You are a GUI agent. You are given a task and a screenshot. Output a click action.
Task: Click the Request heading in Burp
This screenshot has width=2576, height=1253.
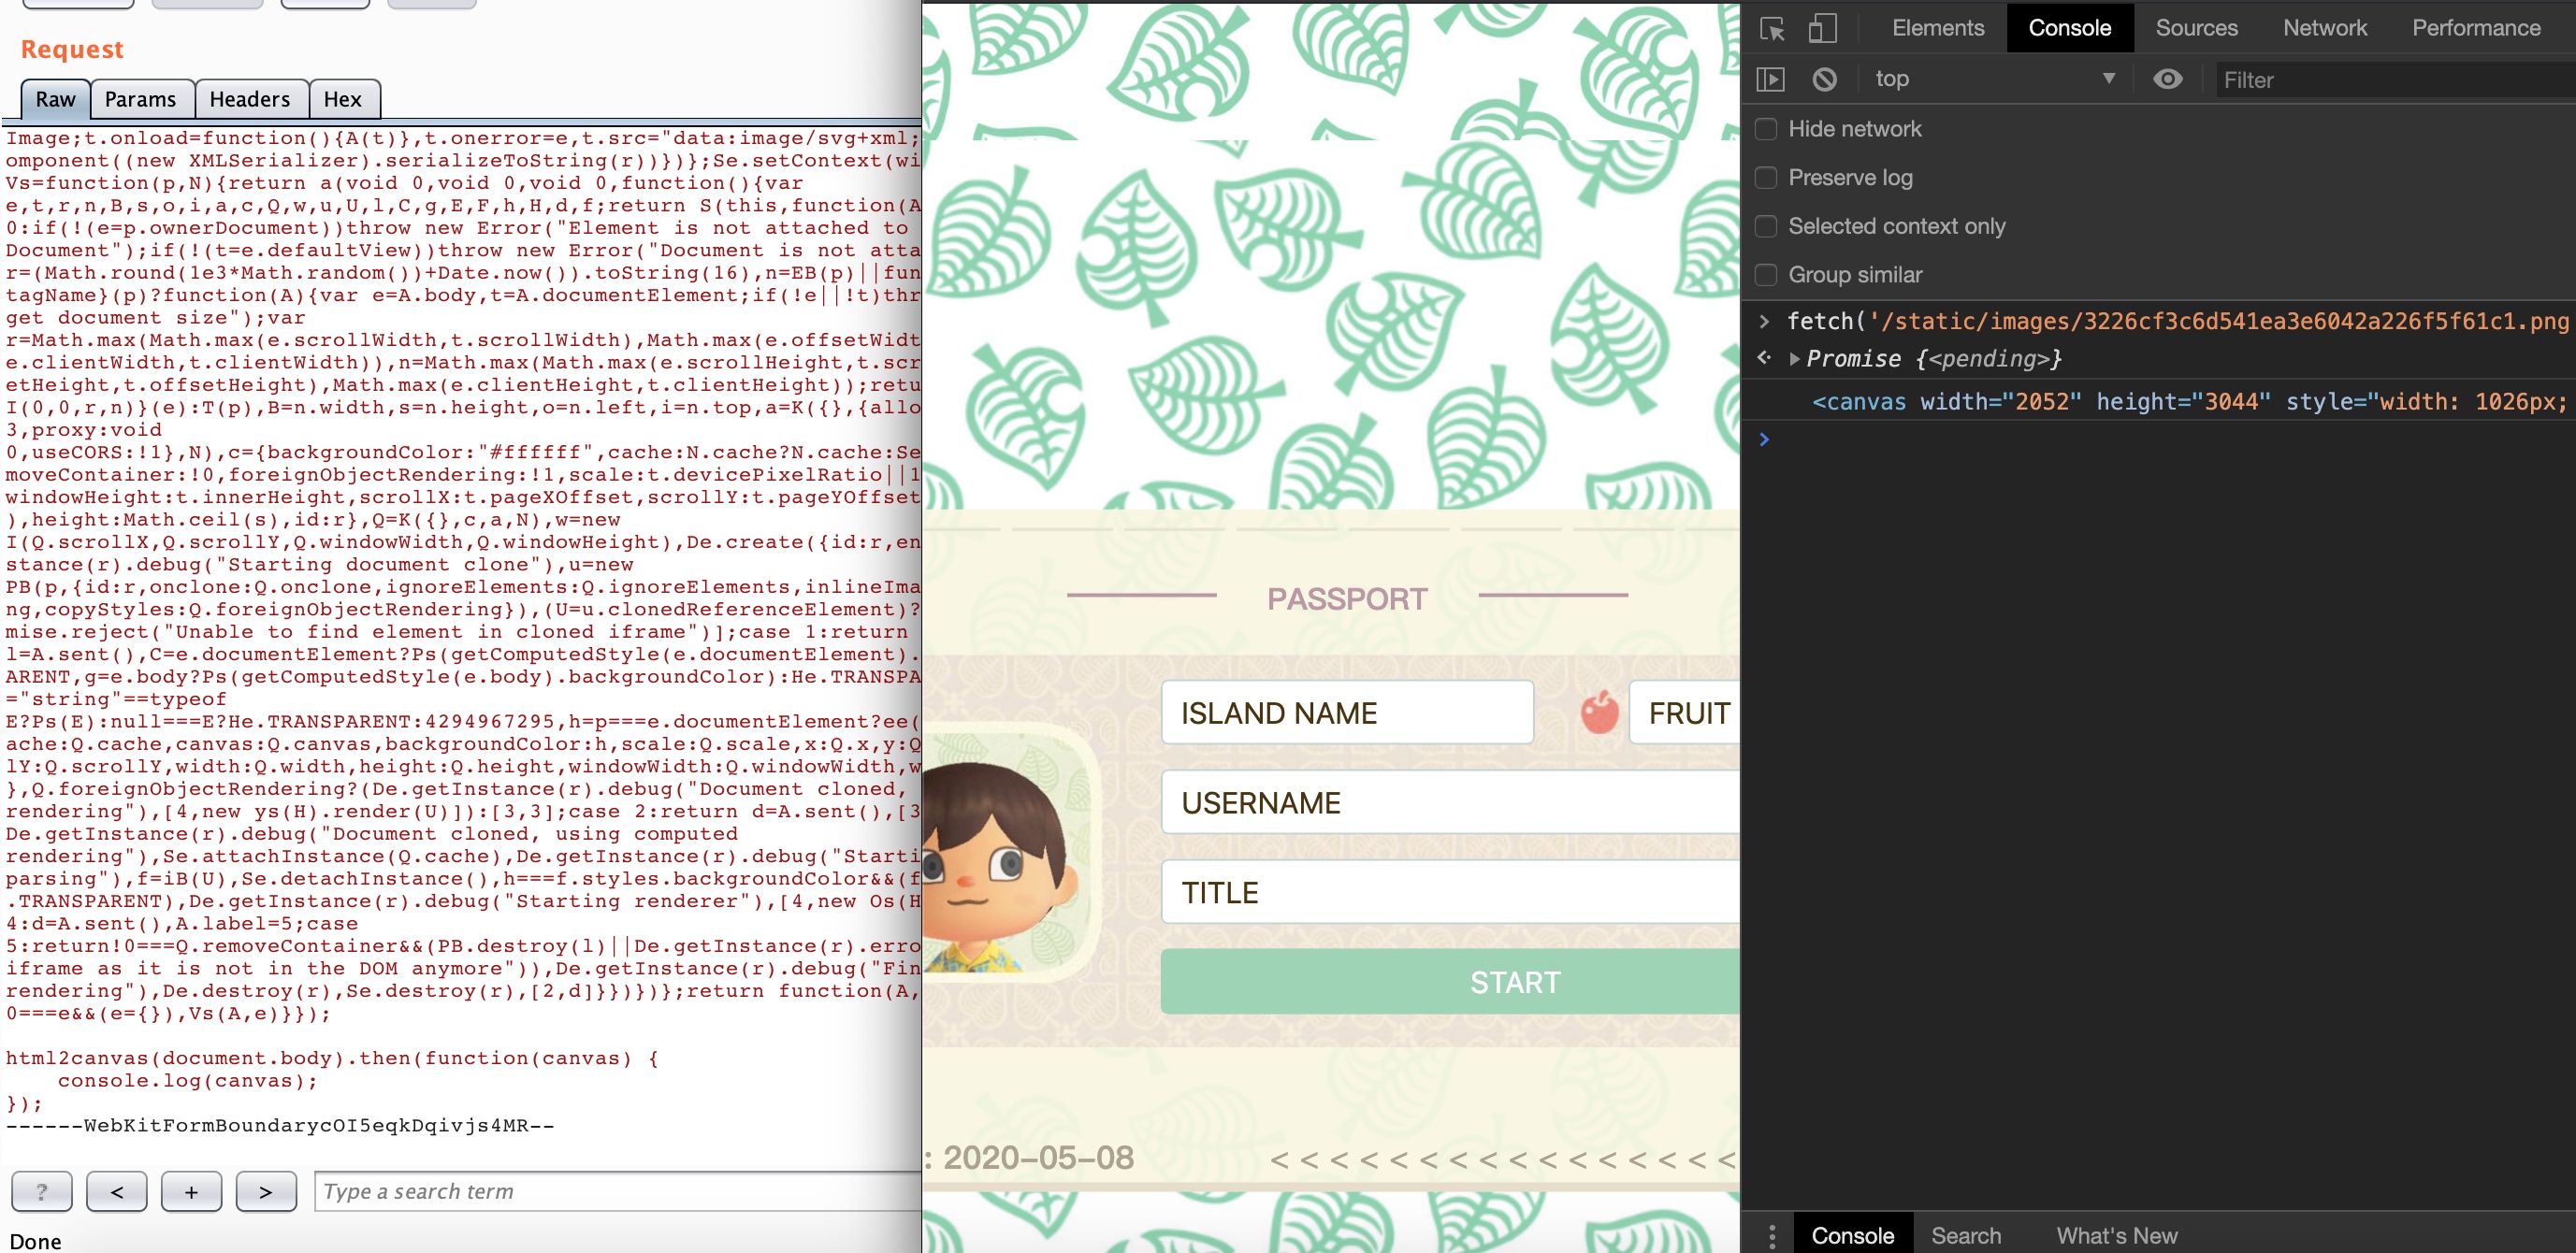point(72,49)
